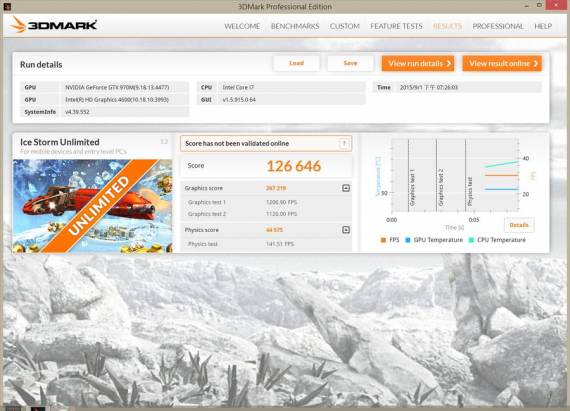
Task: Maximize the 3DMark window
Action: pyautogui.click(x=539, y=5)
